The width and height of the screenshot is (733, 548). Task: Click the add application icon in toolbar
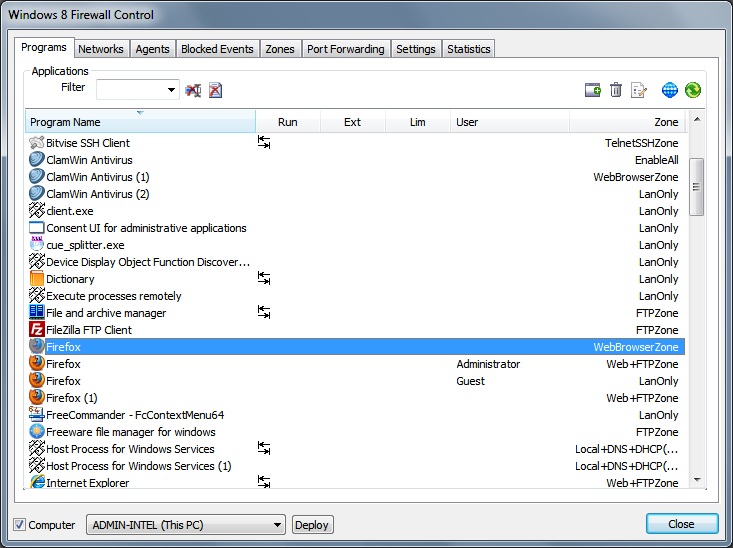(593, 90)
